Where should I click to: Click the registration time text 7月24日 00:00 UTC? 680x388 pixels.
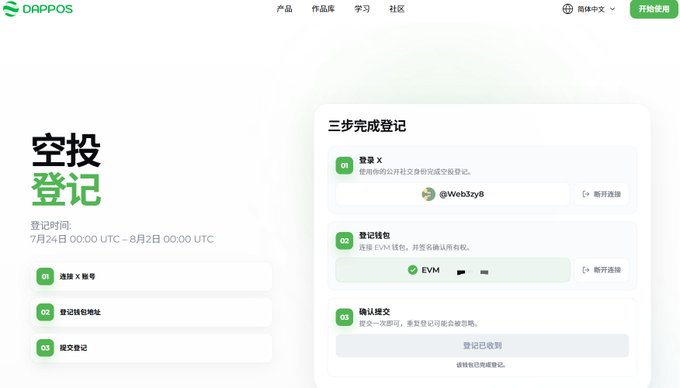75,239
